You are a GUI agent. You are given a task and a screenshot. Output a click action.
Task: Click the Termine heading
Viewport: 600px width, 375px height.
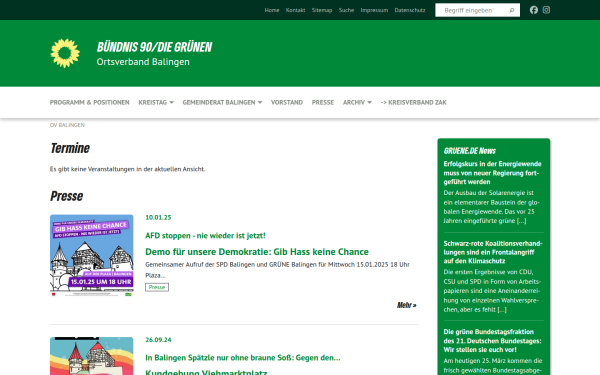[70, 148]
